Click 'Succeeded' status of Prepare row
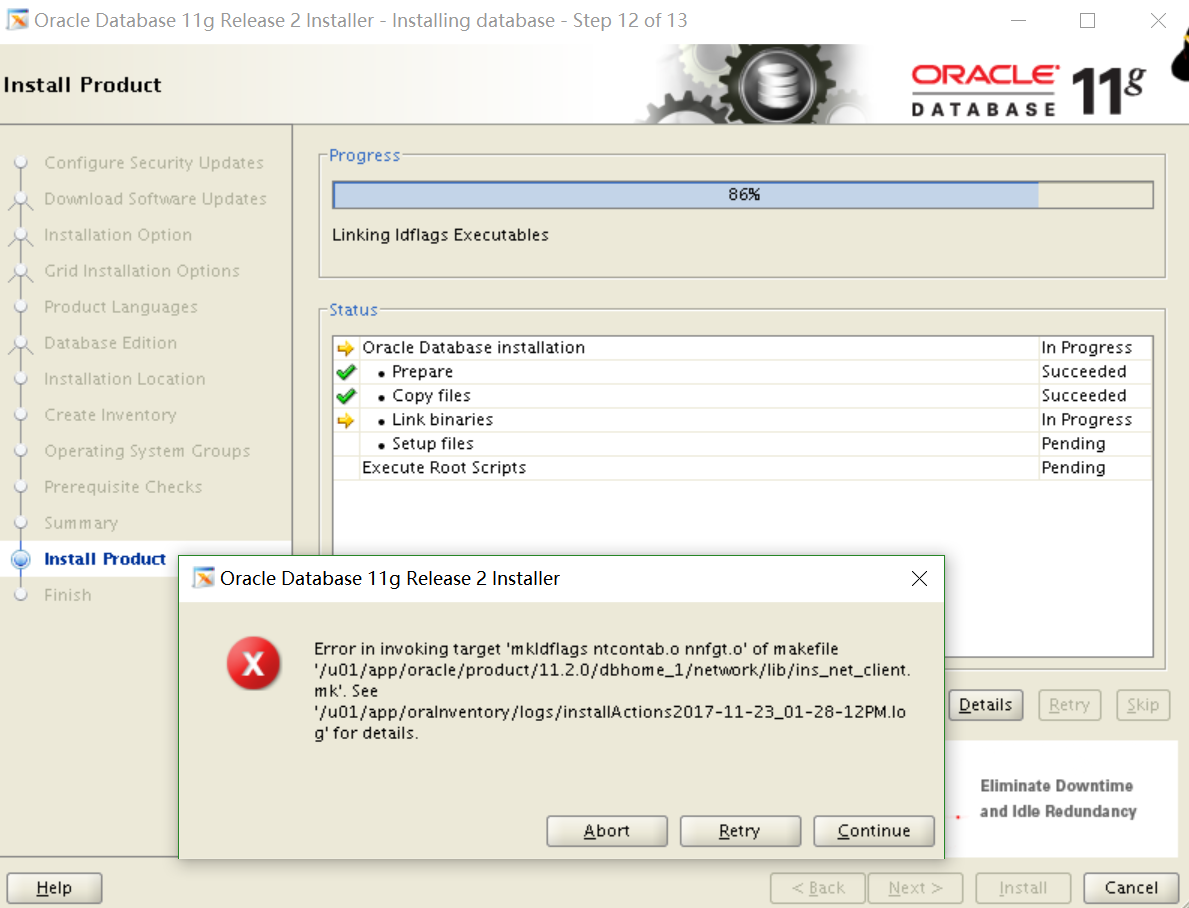The image size is (1189, 908). click(1084, 372)
